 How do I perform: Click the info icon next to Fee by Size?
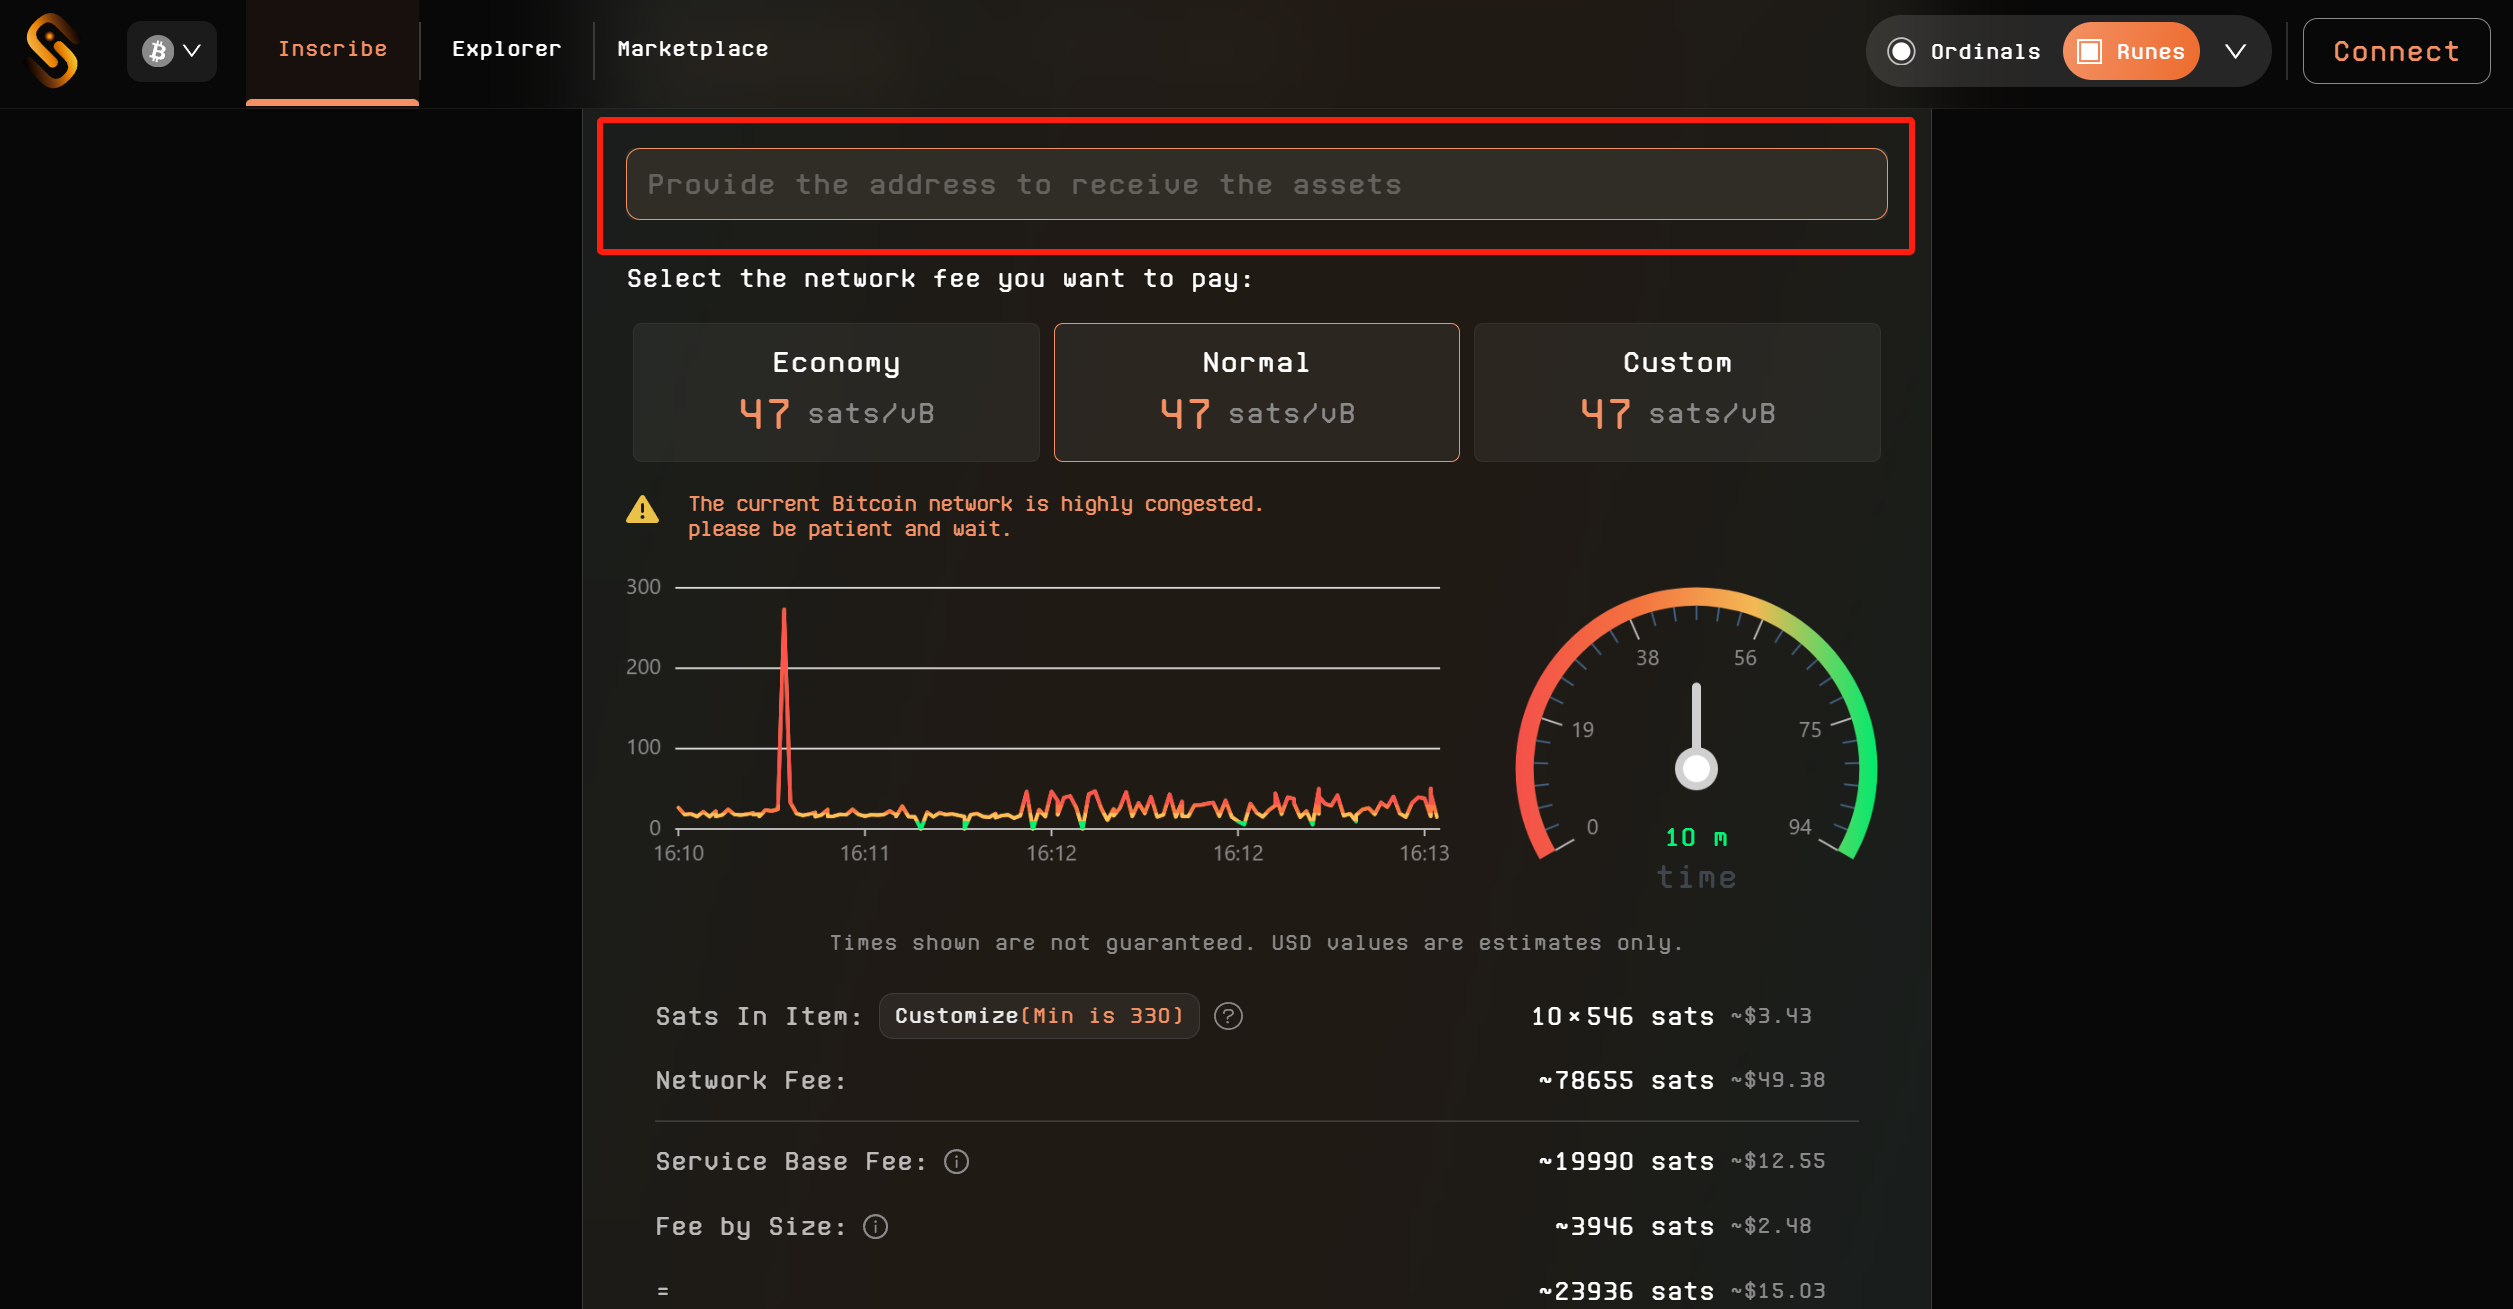tap(875, 1227)
